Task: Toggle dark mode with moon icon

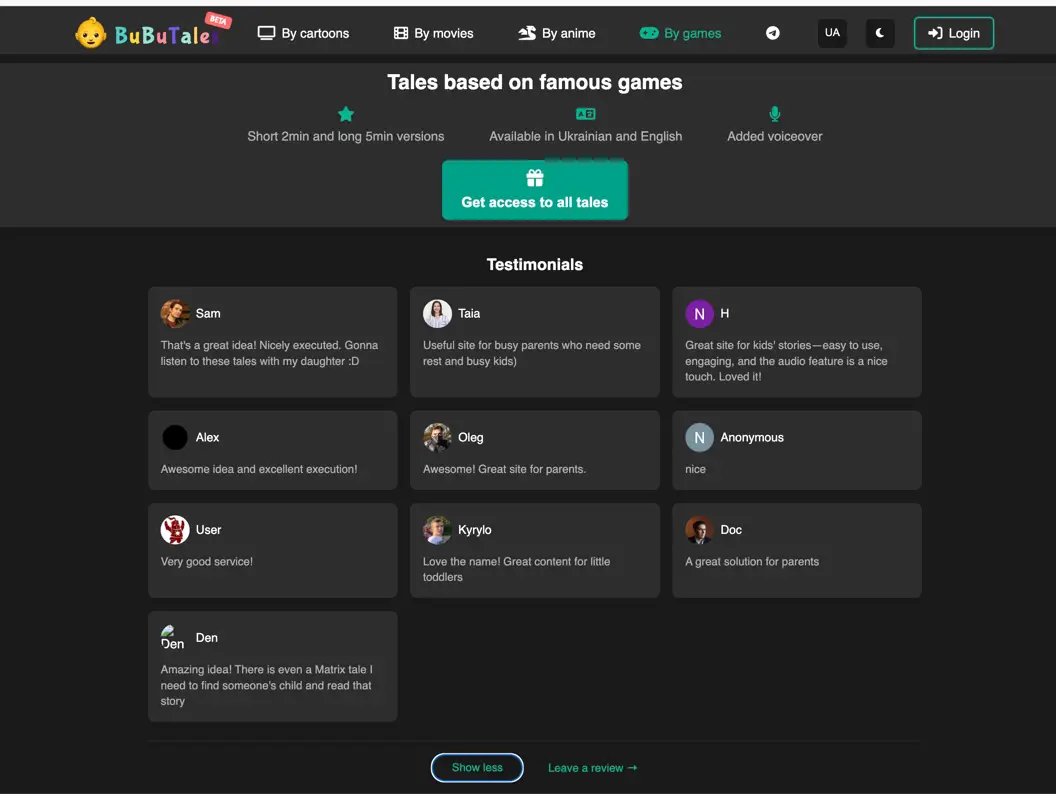Action: (880, 33)
